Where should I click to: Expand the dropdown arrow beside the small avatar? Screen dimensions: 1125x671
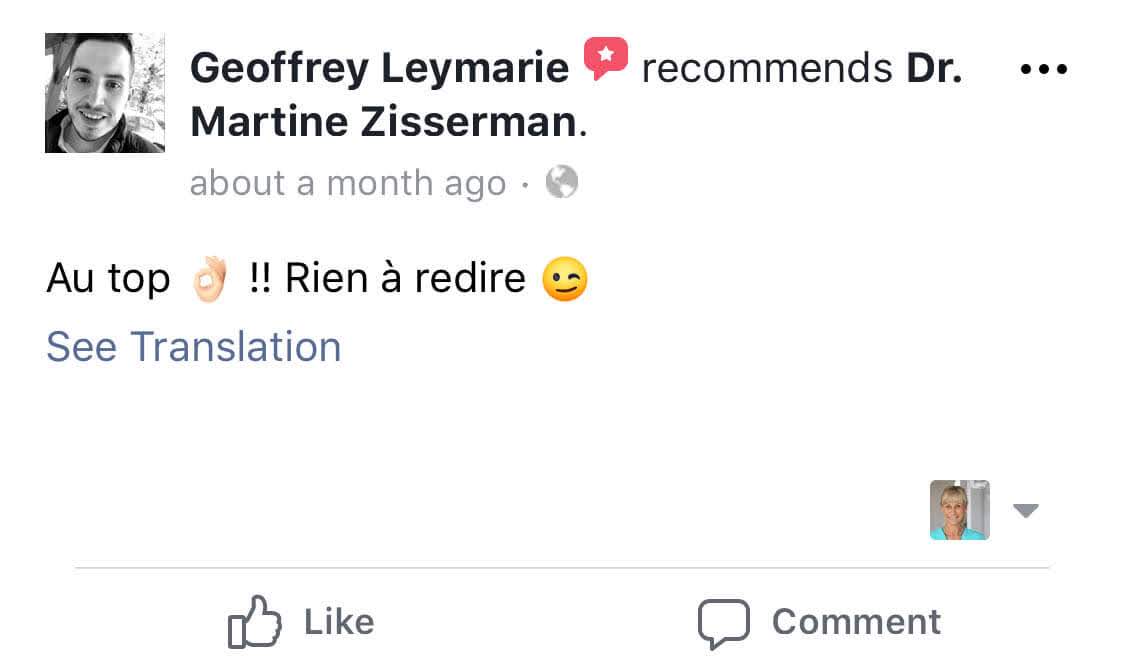click(x=1026, y=510)
